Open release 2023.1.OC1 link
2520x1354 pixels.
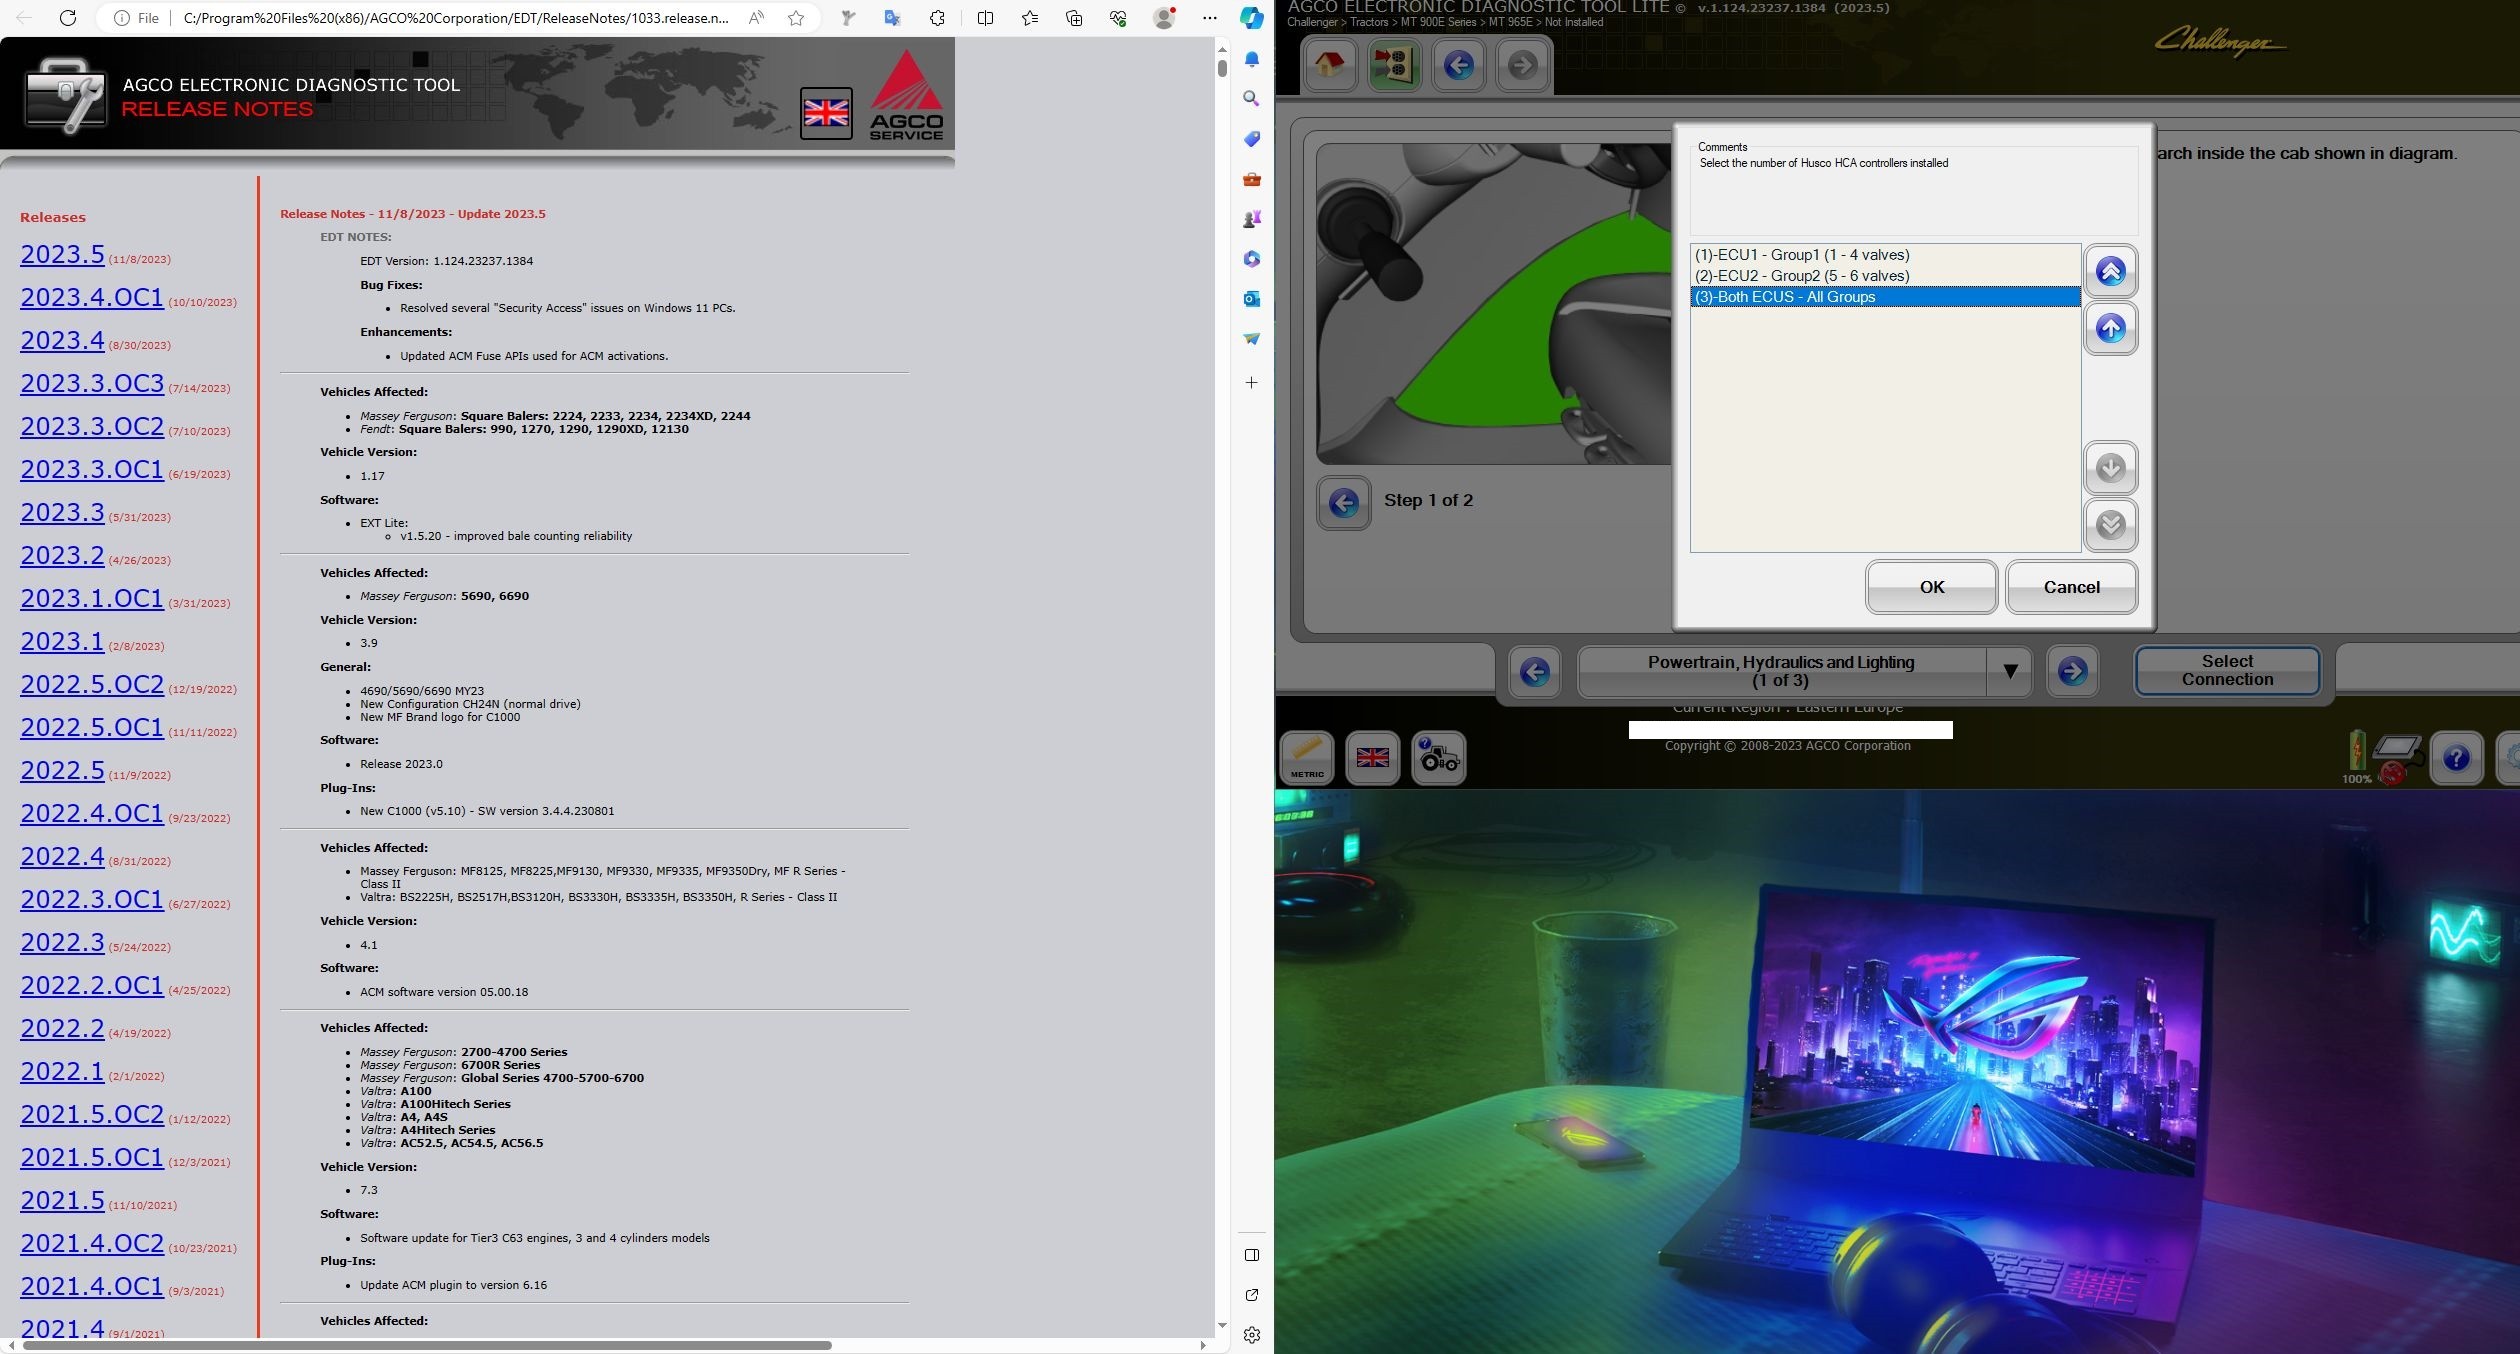92,598
